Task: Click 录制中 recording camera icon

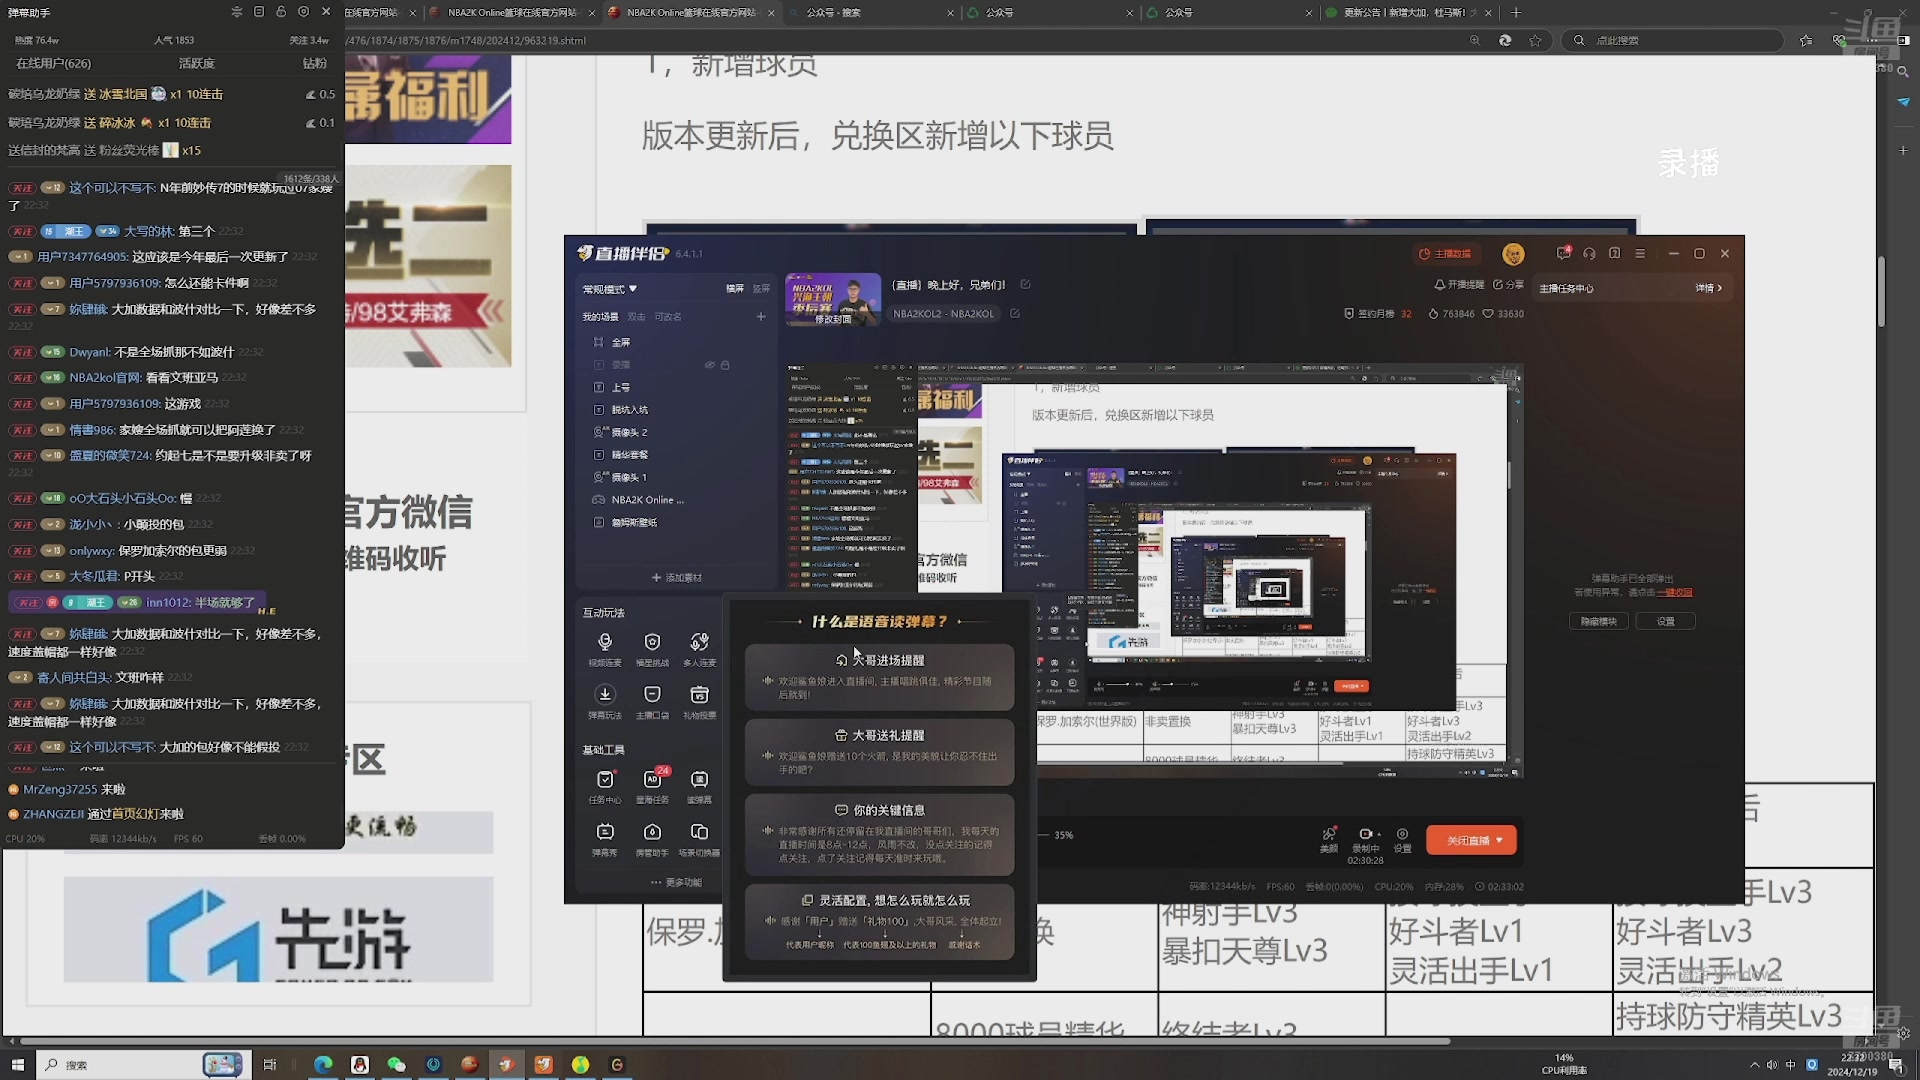Action: click(1364, 834)
